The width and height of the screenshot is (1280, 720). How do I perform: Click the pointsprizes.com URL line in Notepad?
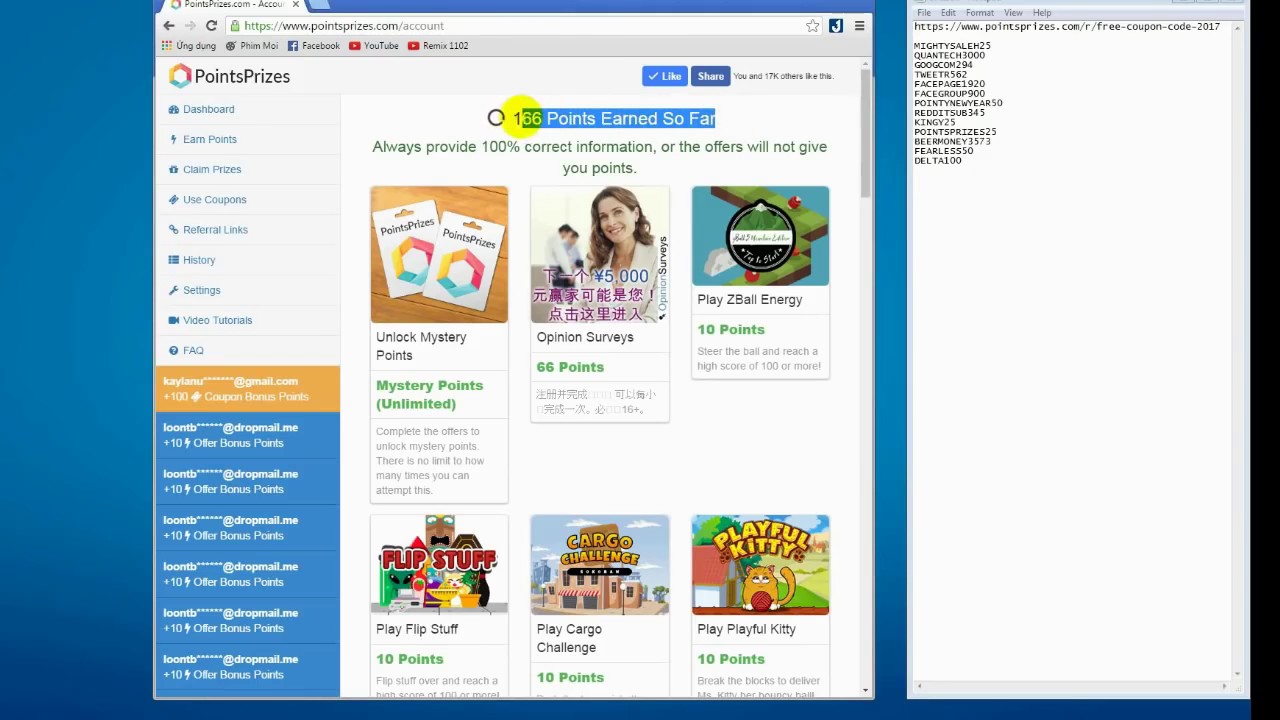coord(1067,27)
